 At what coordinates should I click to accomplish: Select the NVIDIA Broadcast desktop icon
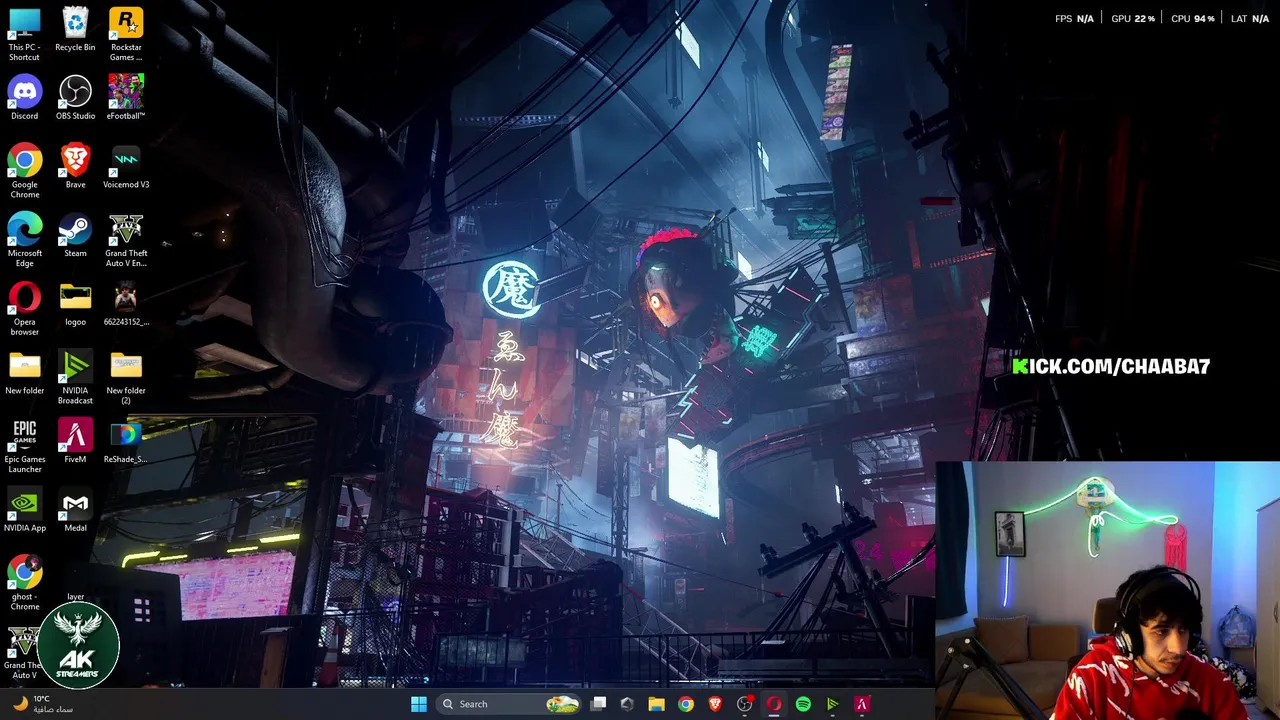75,378
